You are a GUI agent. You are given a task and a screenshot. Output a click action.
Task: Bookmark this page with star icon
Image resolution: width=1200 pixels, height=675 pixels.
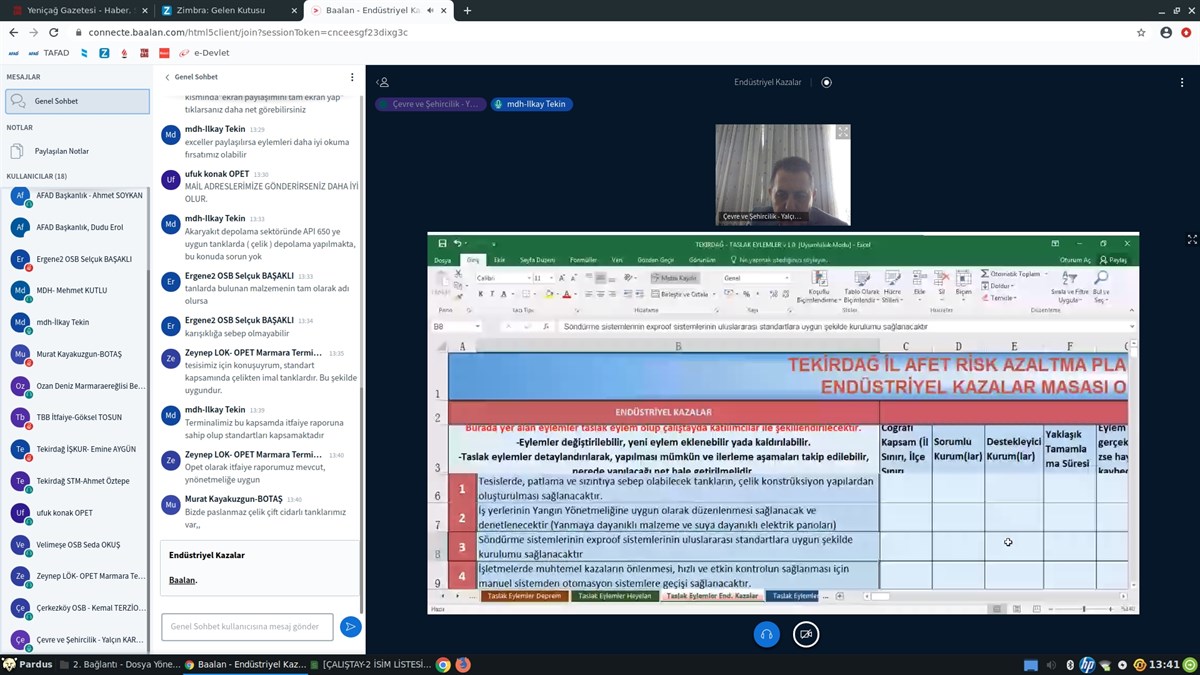pyautogui.click(x=1141, y=32)
